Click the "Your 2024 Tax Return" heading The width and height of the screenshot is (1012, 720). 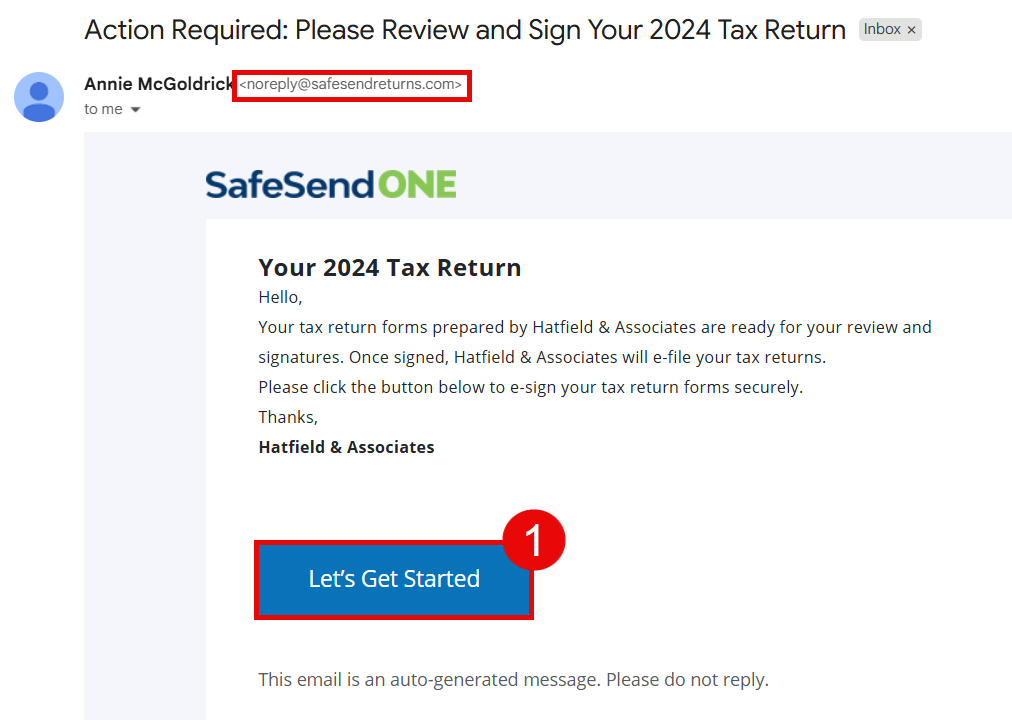389,268
